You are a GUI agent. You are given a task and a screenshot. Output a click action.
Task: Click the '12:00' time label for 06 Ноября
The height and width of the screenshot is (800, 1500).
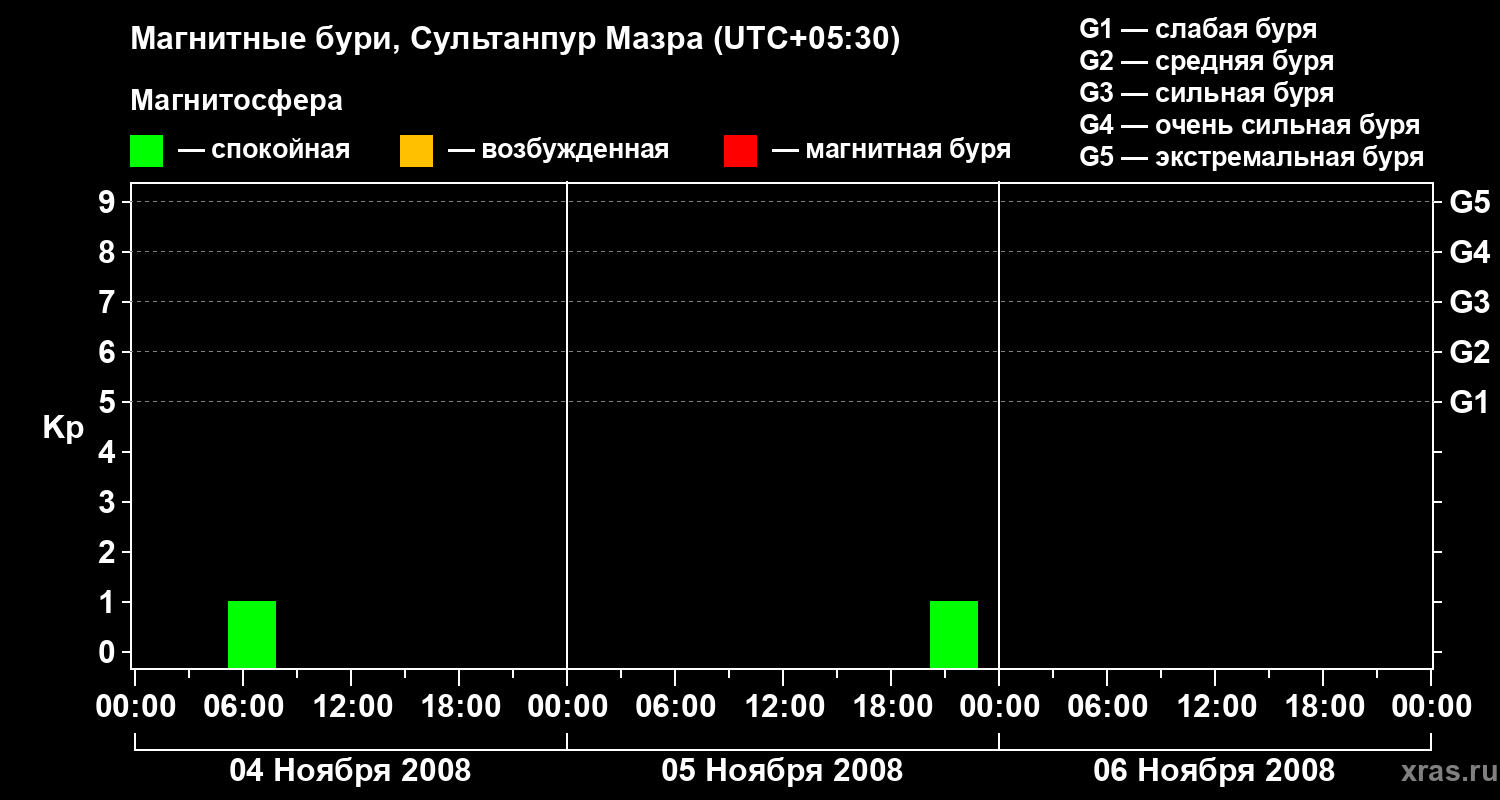click(1215, 706)
